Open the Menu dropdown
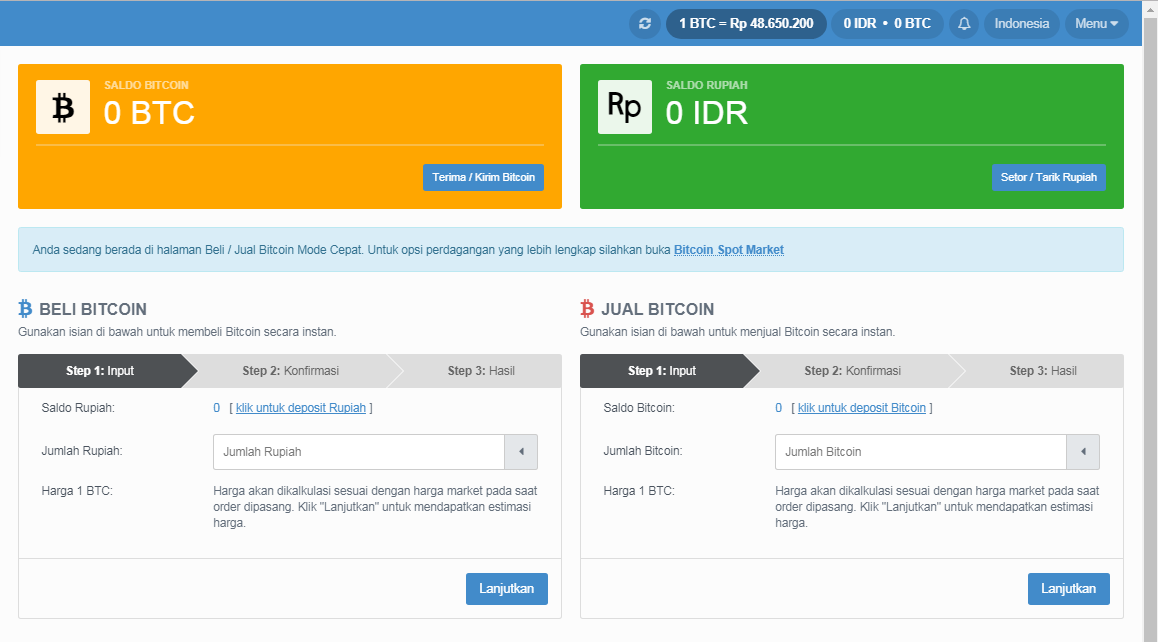 1097,24
